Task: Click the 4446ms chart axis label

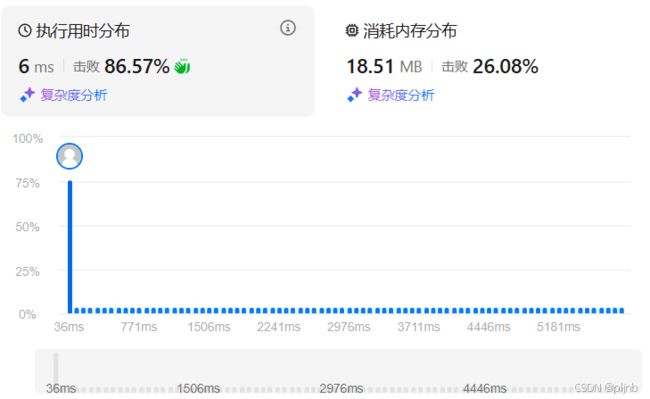Action: [488, 327]
